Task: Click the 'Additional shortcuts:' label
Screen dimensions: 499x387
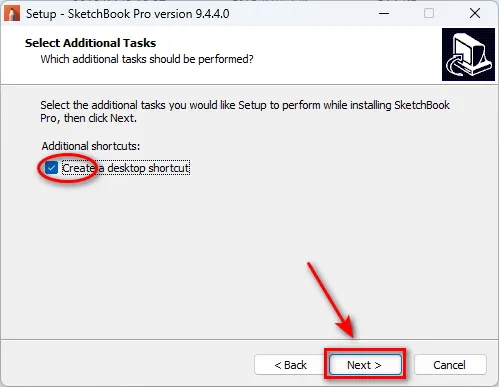Action: point(91,146)
